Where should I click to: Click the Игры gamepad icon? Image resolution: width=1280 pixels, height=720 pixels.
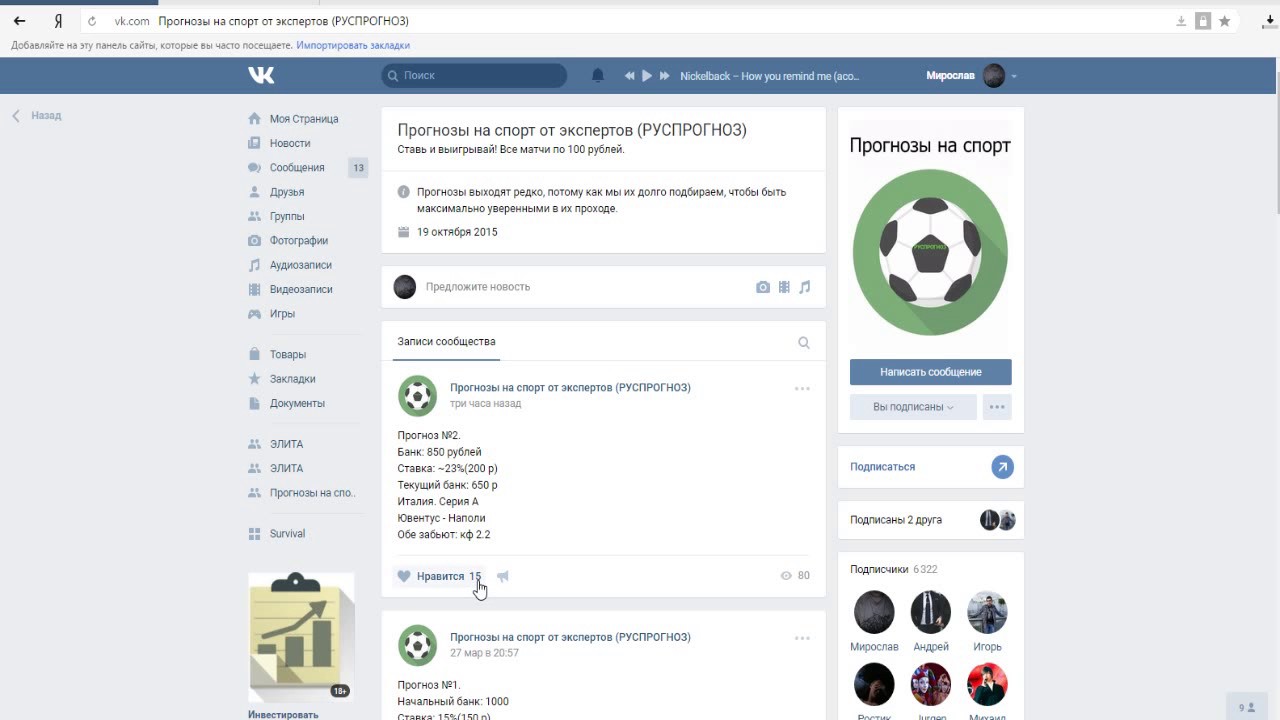[x=254, y=314]
